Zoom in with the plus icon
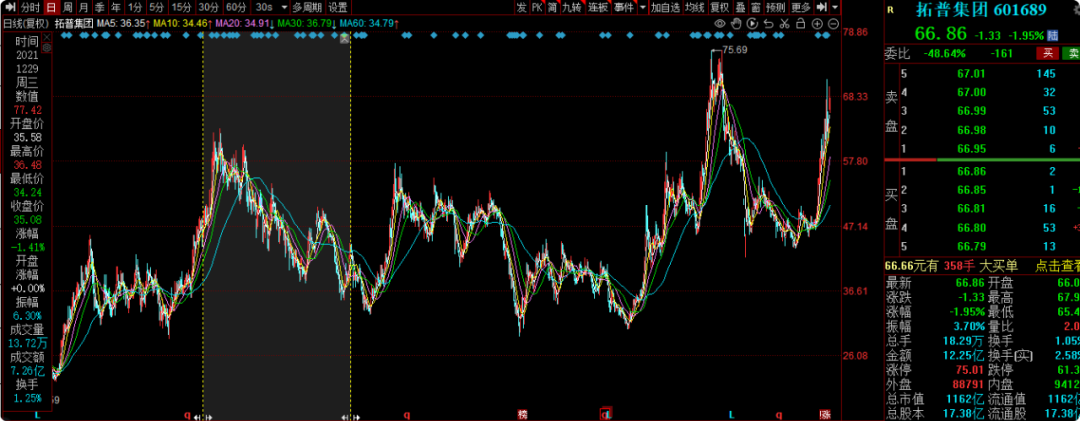This screenshot has height=421, width=1080. (818, 21)
